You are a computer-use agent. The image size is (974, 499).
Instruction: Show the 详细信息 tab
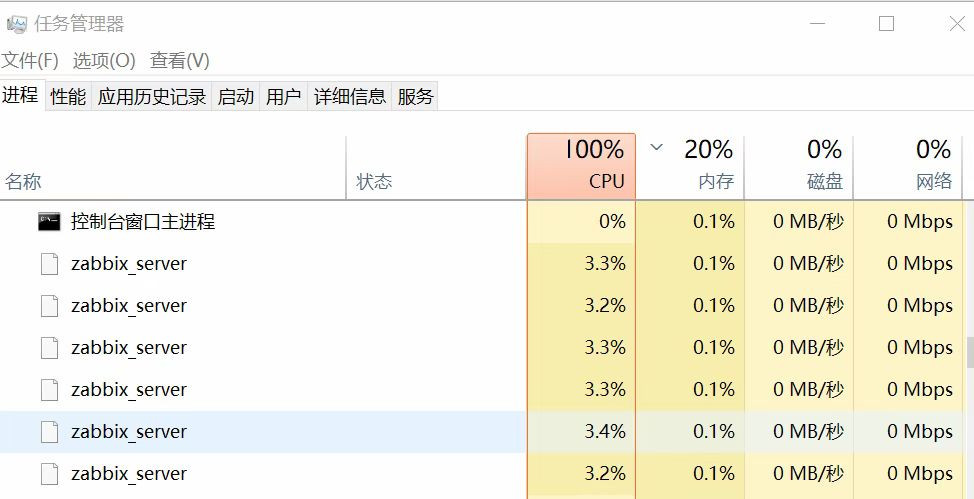tap(350, 97)
